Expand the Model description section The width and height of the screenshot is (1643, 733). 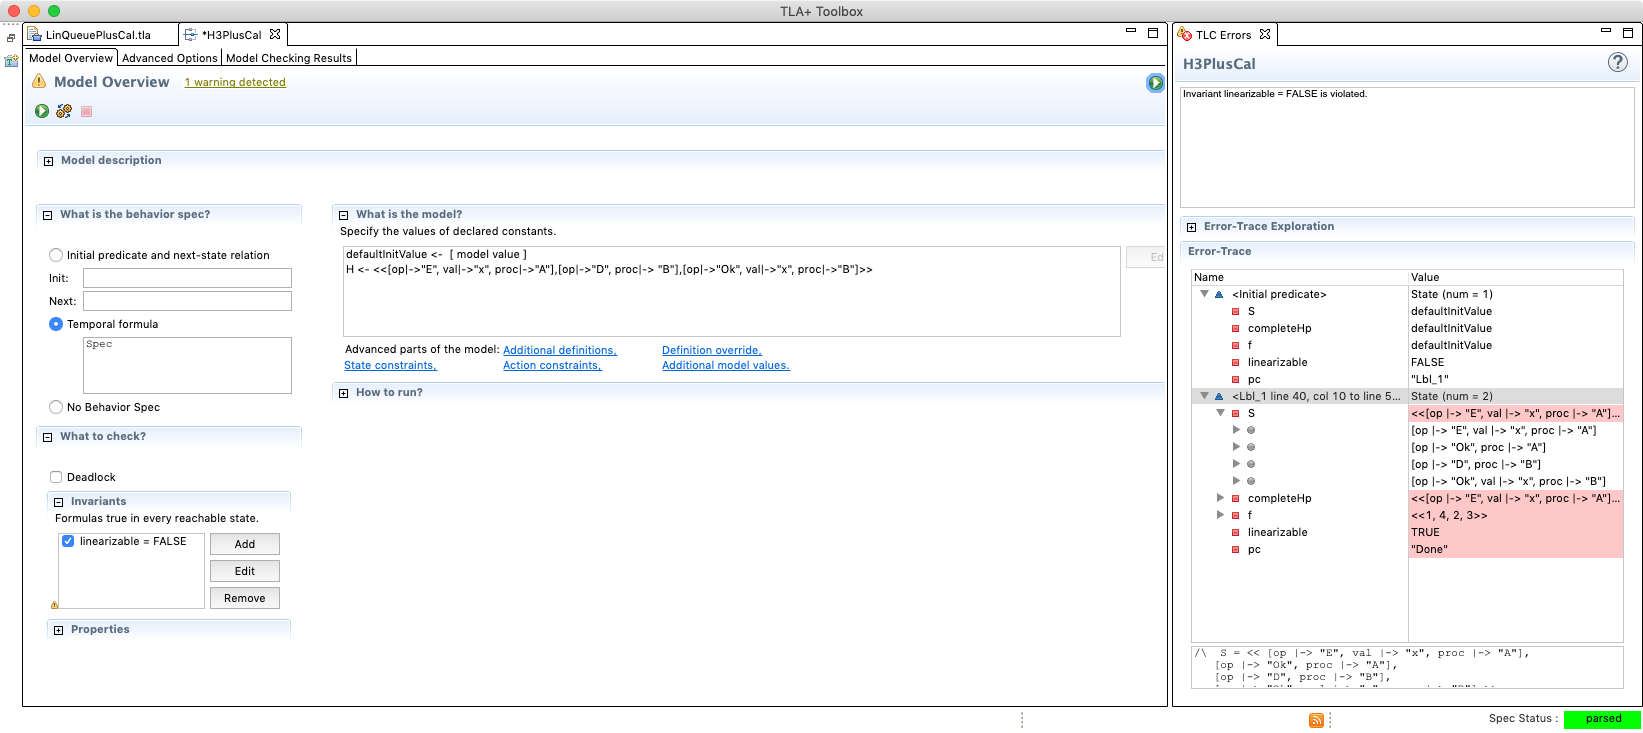tap(48, 161)
